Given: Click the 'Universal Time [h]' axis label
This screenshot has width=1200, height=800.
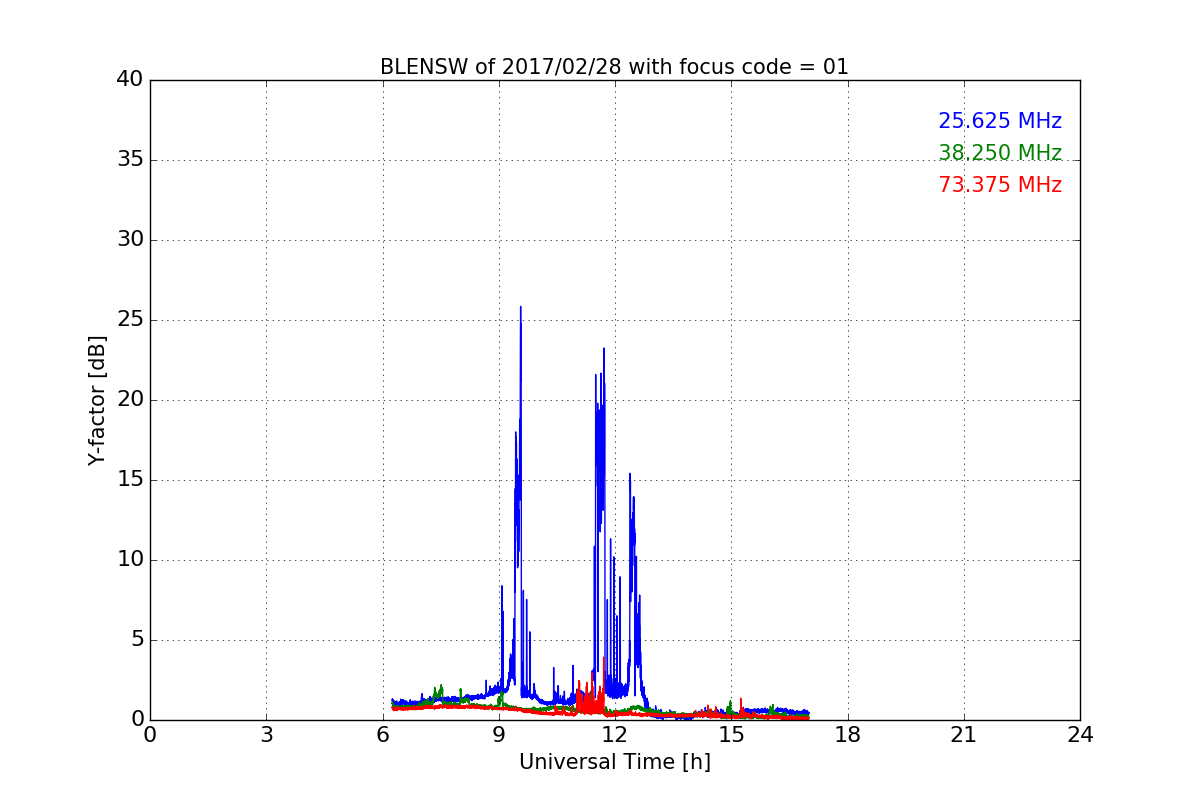Looking at the screenshot, I should pos(614,762).
